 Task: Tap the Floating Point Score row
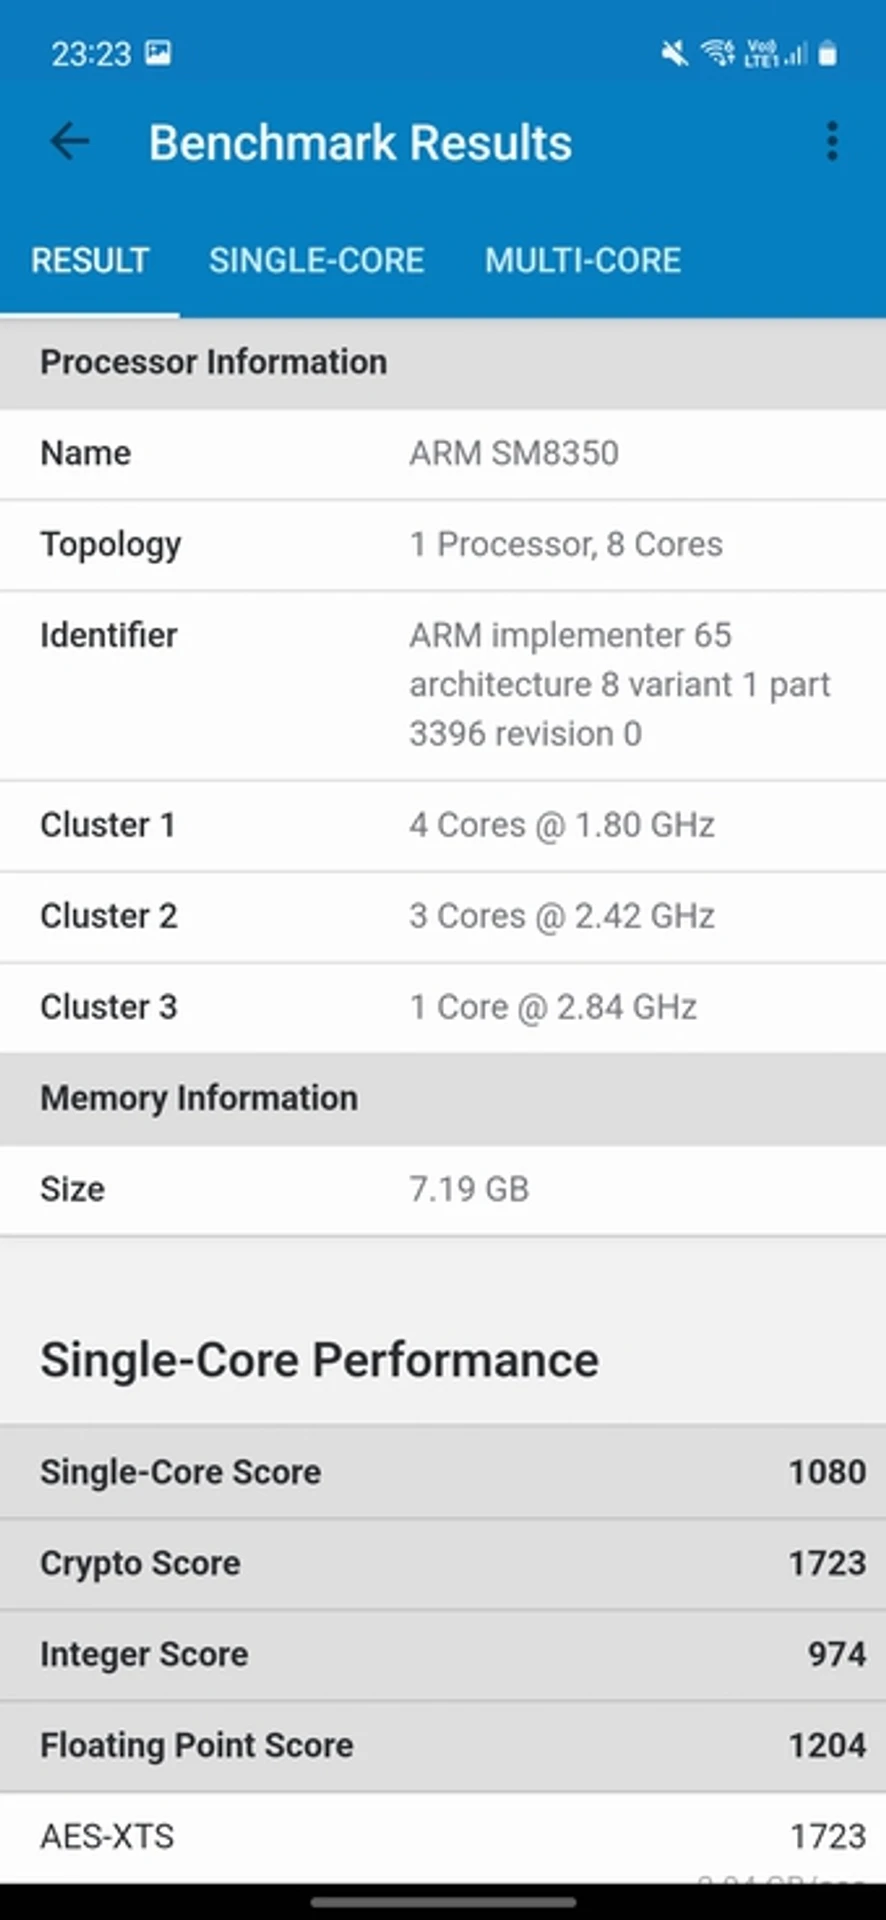pos(443,1744)
